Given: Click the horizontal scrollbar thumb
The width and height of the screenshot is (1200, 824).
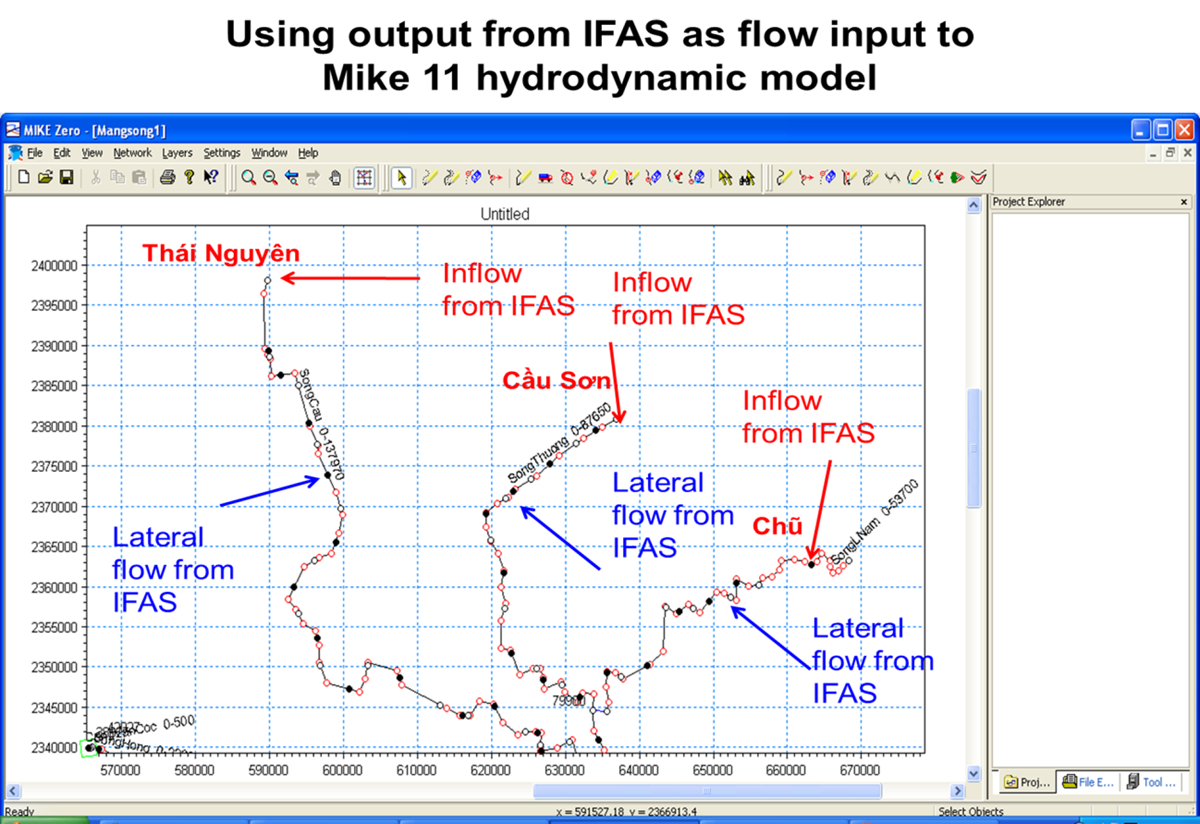Looking at the screenshot, I should tap(706, 791).
